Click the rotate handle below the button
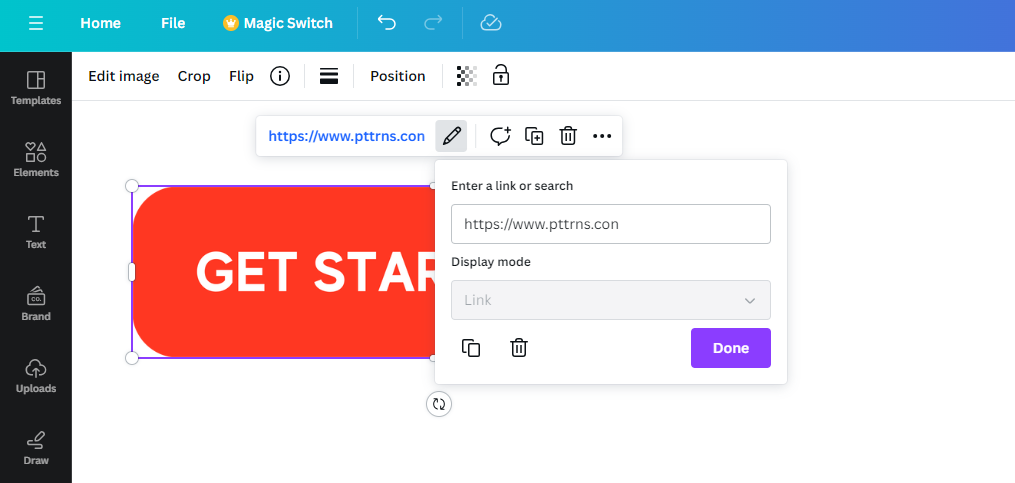 pos(439,404)
